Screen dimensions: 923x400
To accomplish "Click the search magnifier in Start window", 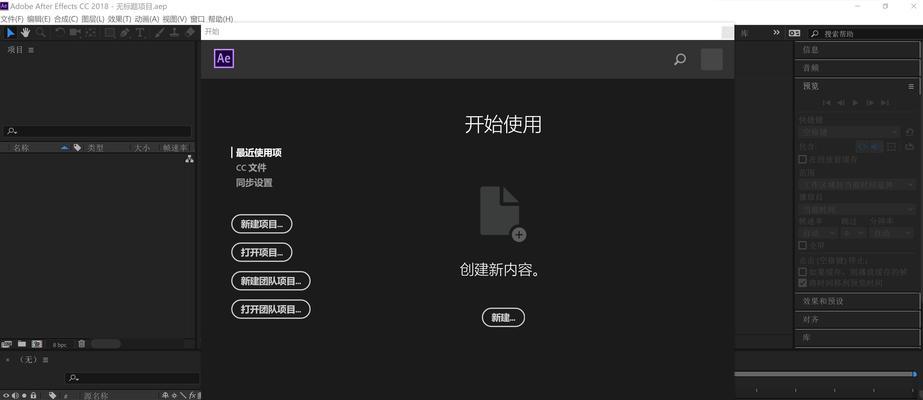I will click(680, 59).
